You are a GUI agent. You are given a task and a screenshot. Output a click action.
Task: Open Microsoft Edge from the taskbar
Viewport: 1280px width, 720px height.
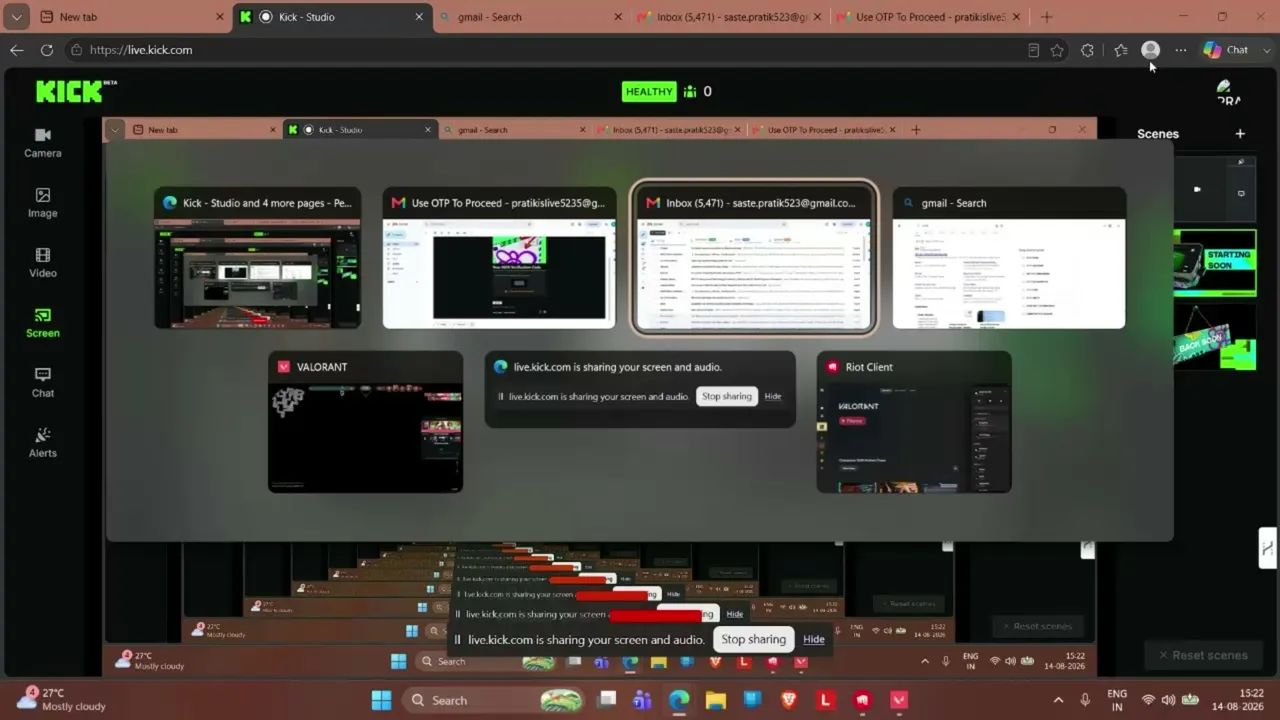[679, 700]
